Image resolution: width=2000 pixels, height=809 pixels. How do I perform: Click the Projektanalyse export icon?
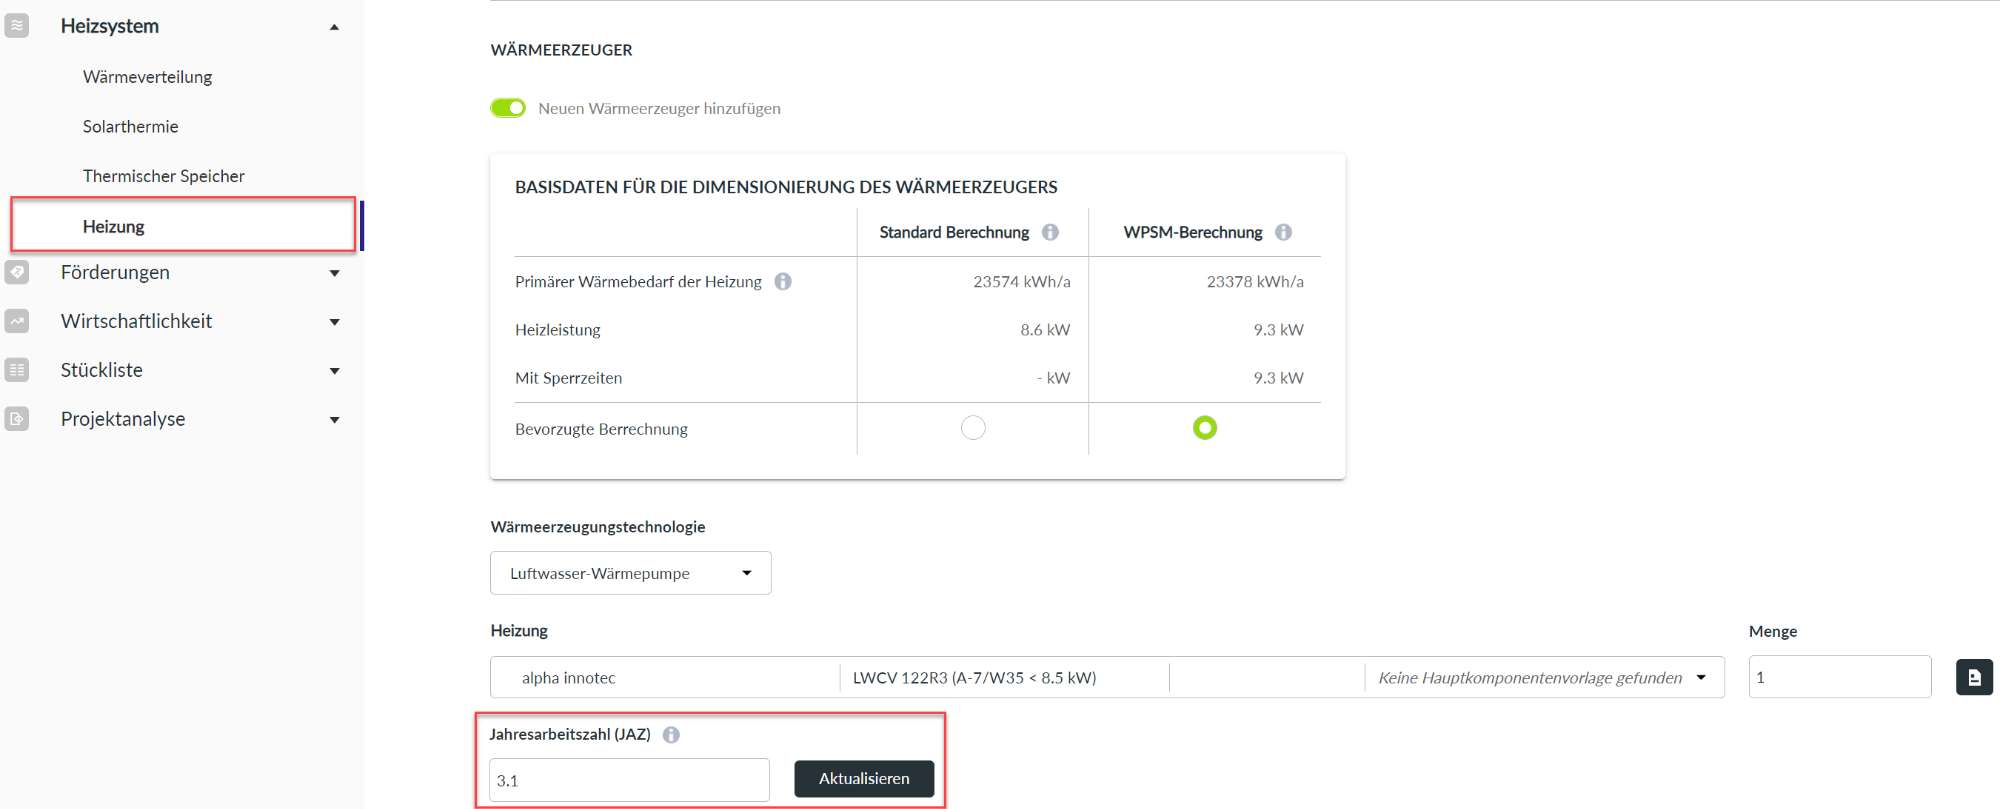(x=16, y=419)
